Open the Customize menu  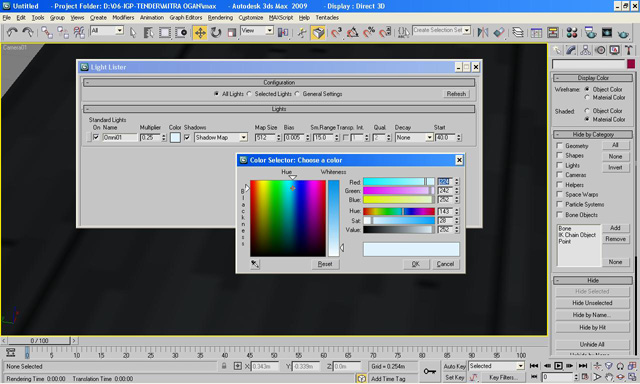coord(251,18)
